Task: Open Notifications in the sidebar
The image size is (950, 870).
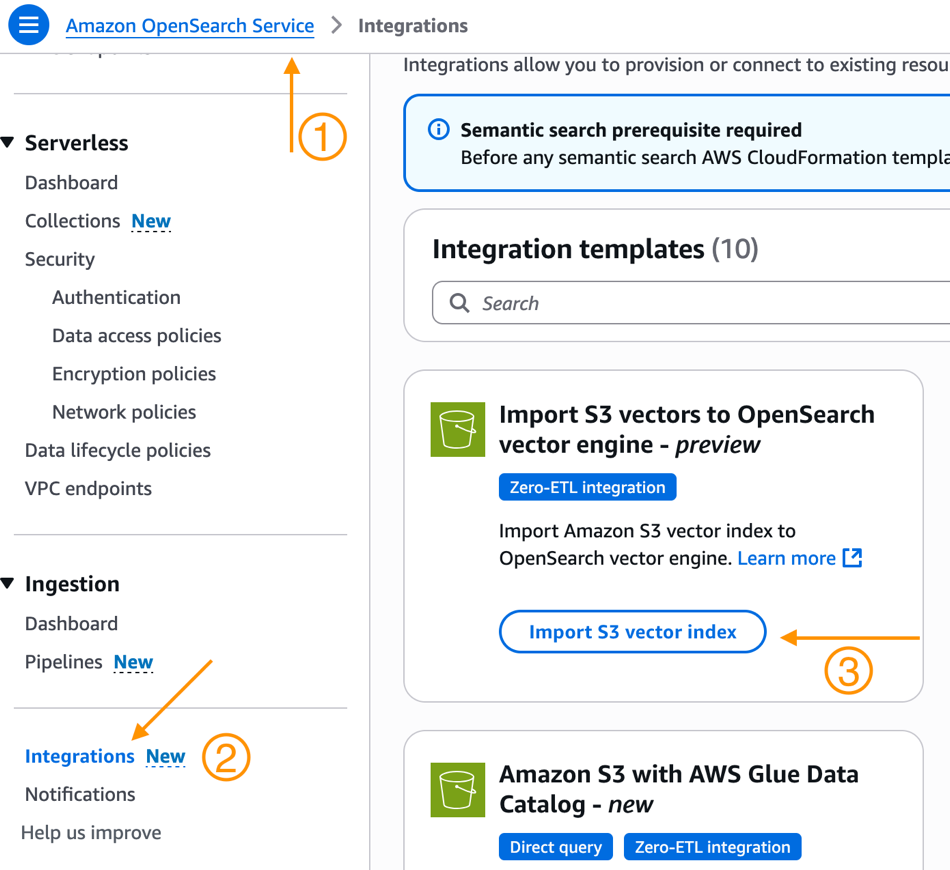Action: (80, 794)
